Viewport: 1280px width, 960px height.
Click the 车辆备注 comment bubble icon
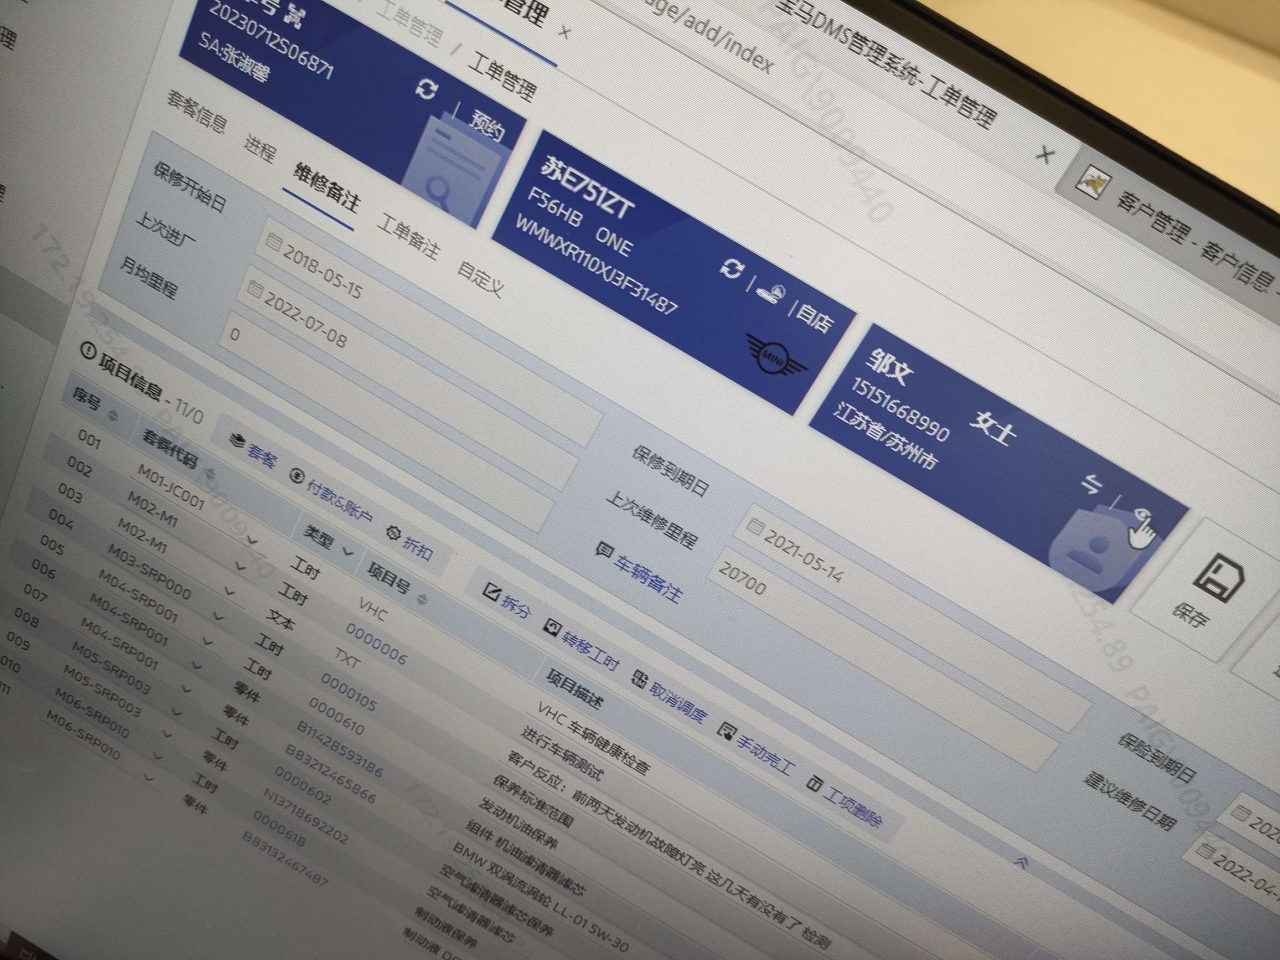[x=604, y=549]
